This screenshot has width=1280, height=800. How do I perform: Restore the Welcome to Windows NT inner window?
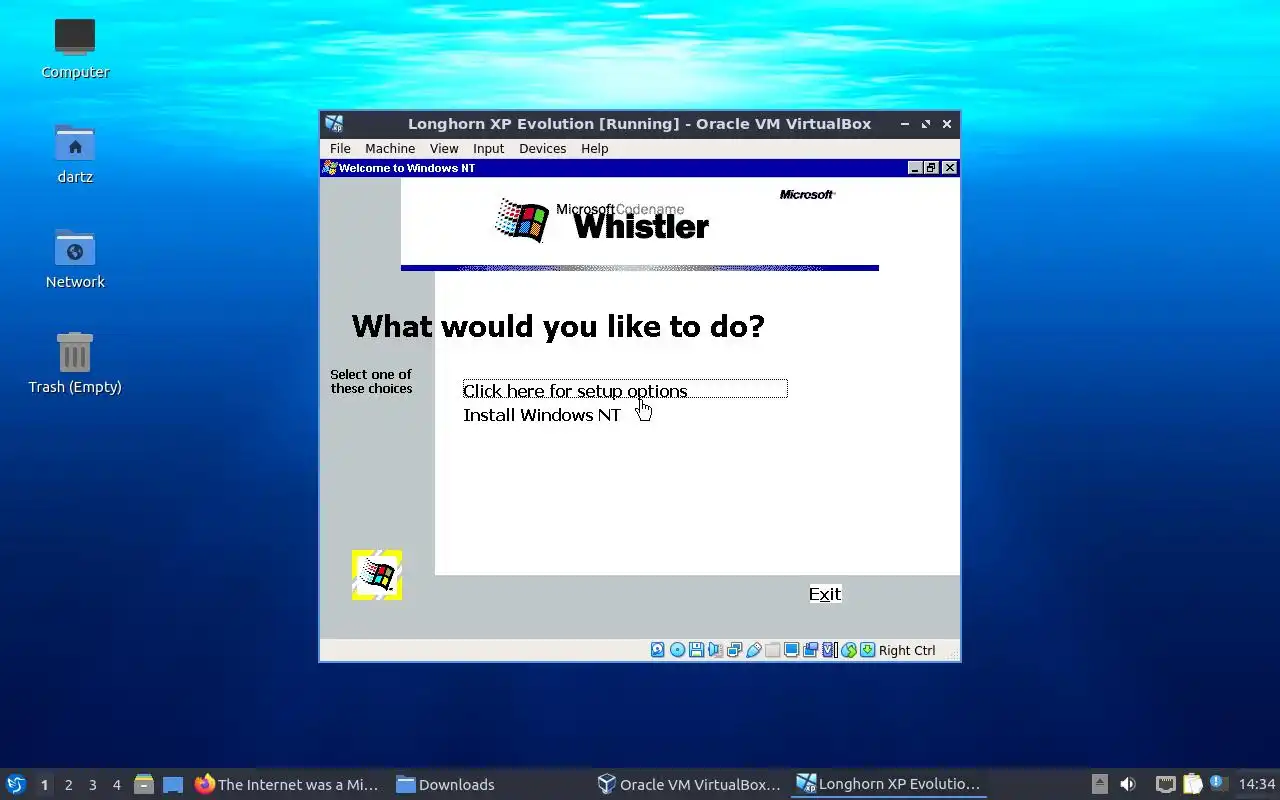point(931,168)
